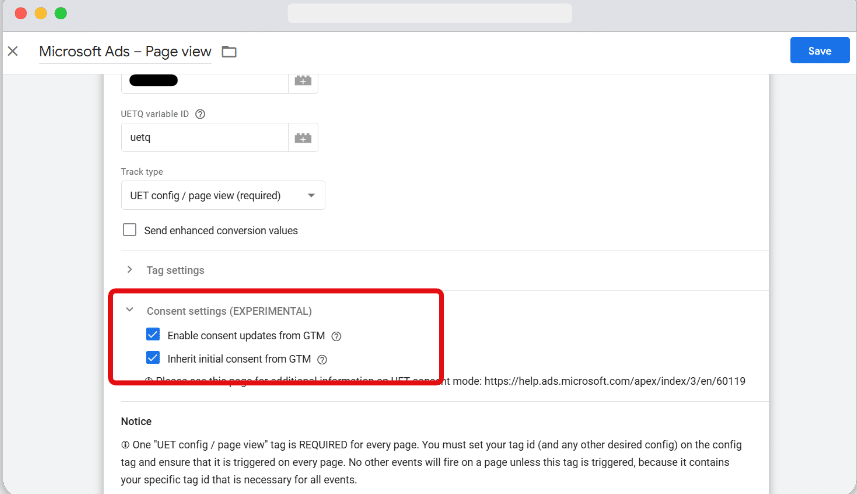Rename the tag title Microsoft Ads – Page view
The image size is (857, 494).
[125, 51]
